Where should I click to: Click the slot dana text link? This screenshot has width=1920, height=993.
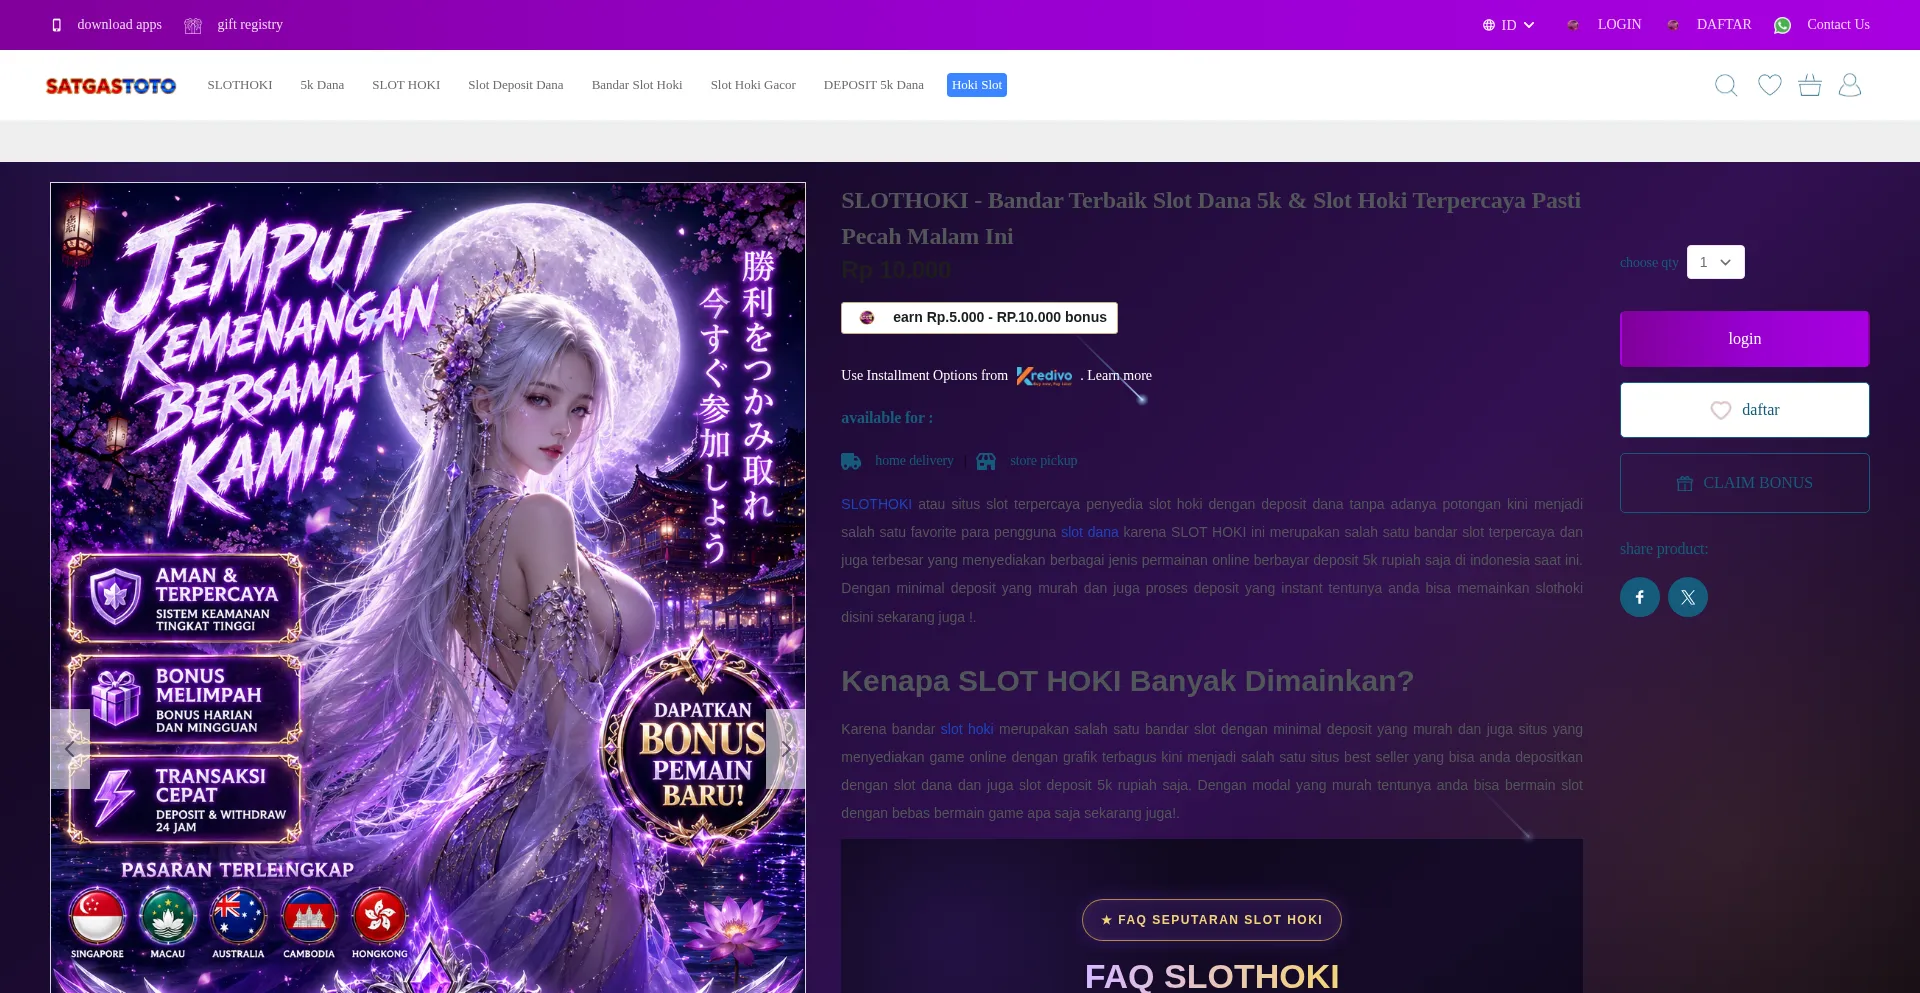(1090, 533)
